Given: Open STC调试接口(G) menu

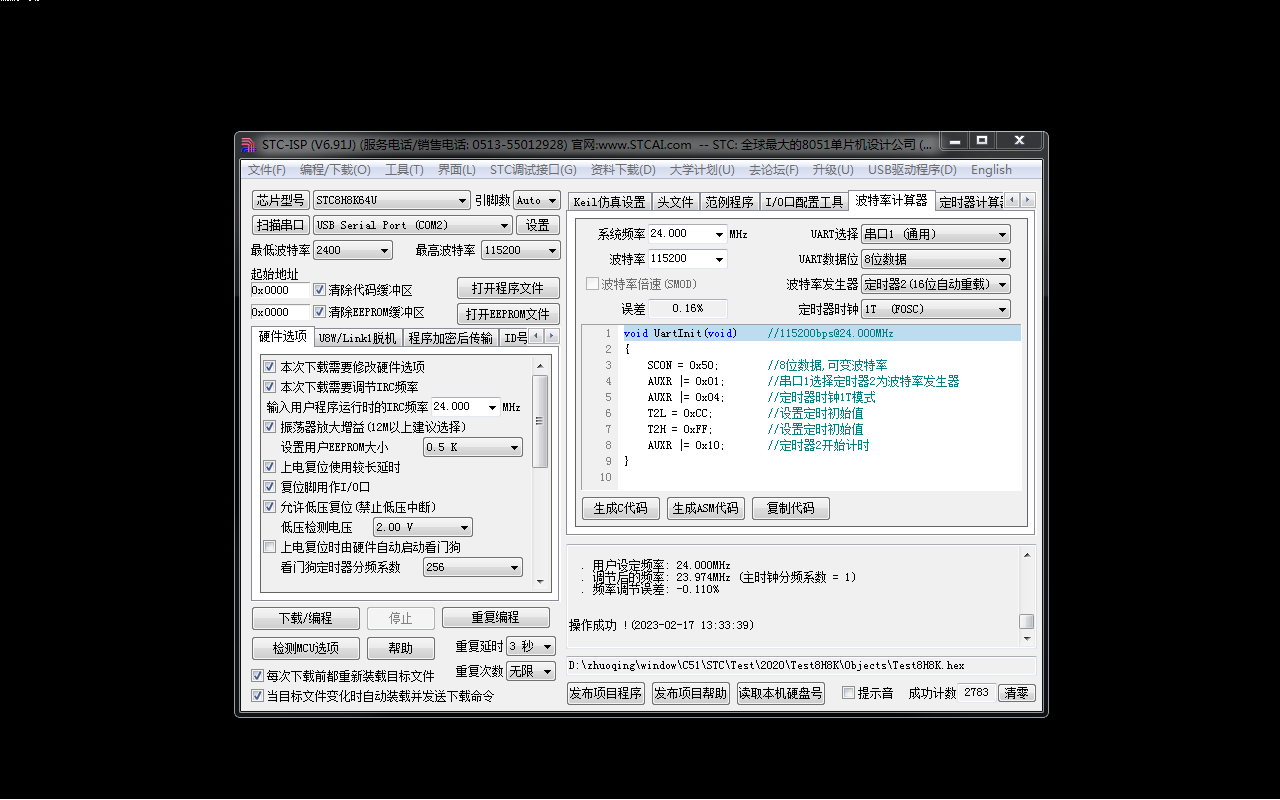Looking at the screenshot, I should (x=533, y=170).
